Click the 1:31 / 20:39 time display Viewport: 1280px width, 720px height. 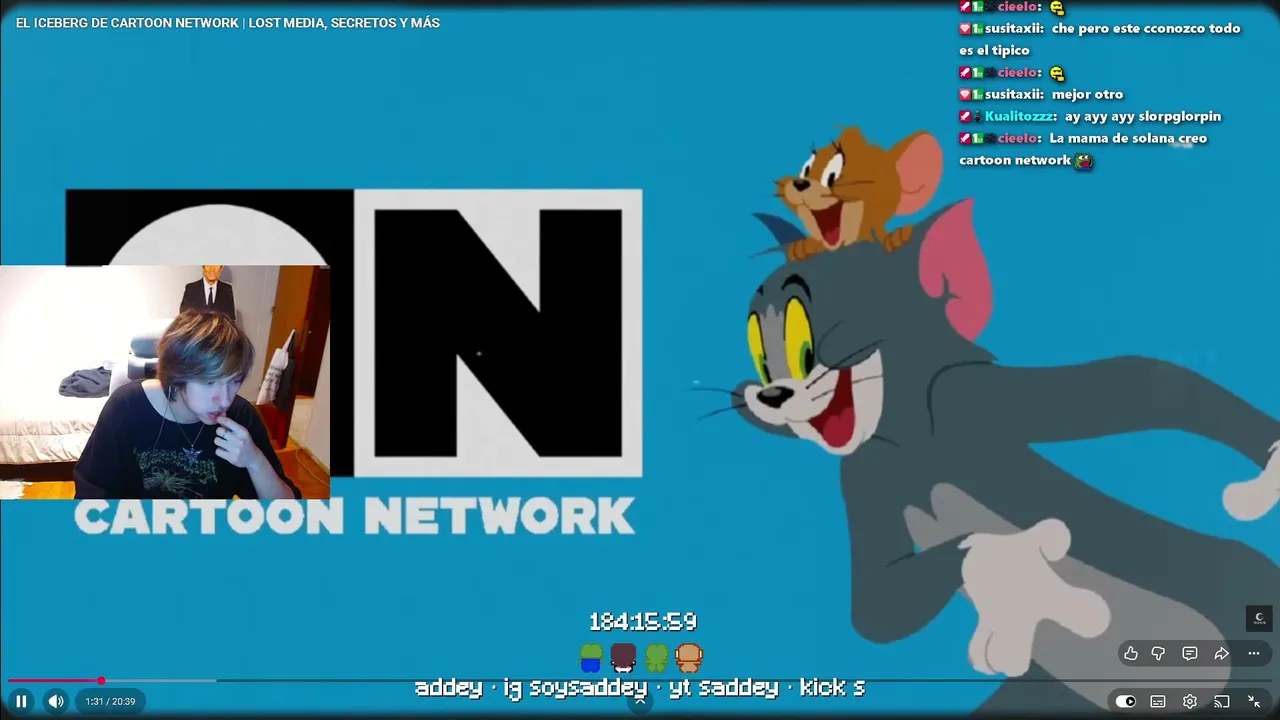click(110, 701)
